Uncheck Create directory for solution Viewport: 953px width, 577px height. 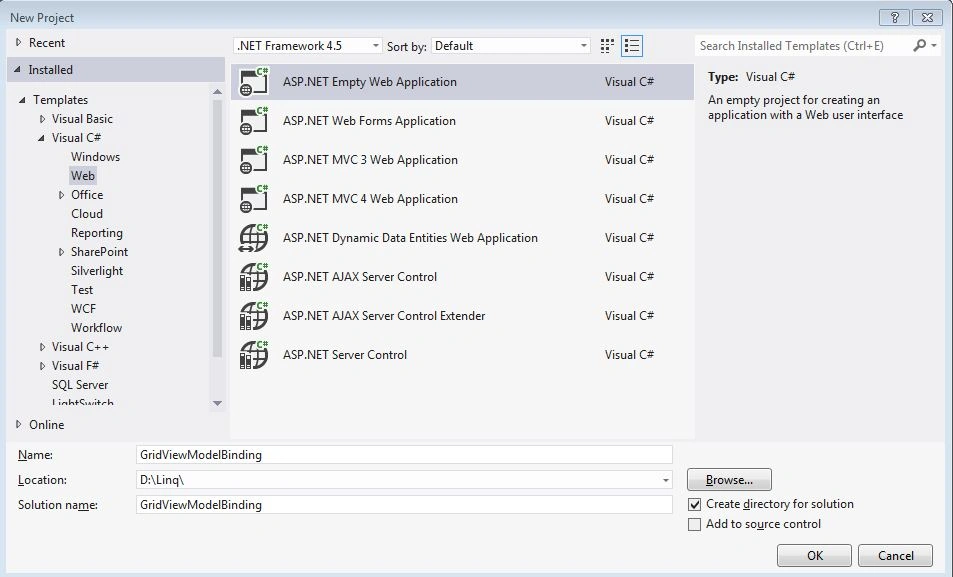(695, 504)
